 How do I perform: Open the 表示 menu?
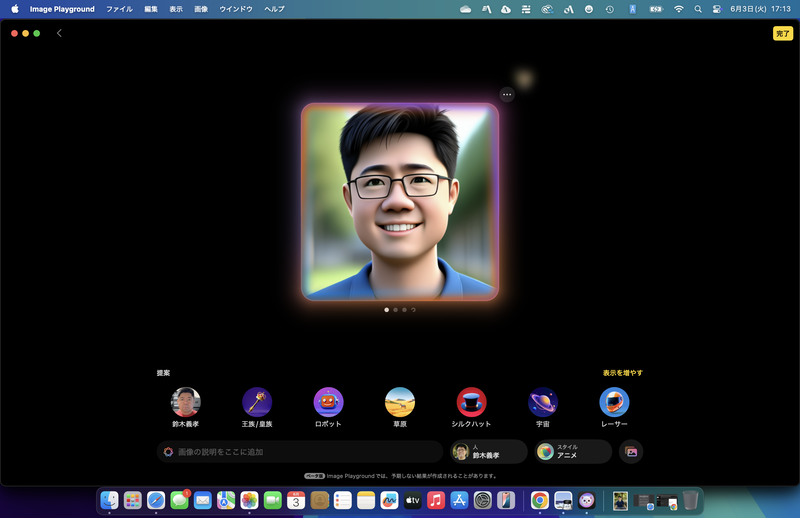176,9
